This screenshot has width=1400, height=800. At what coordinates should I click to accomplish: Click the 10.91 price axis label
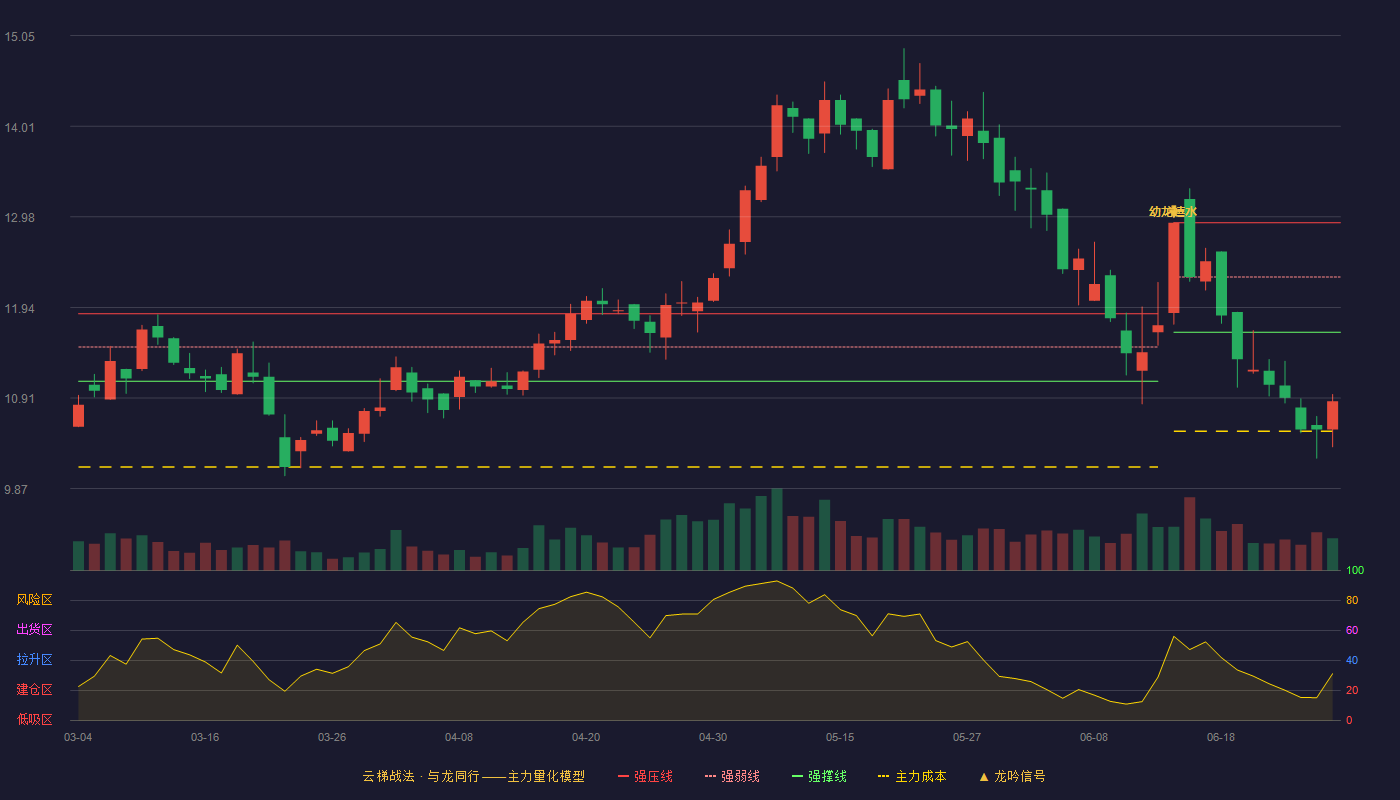pos(19,399)
